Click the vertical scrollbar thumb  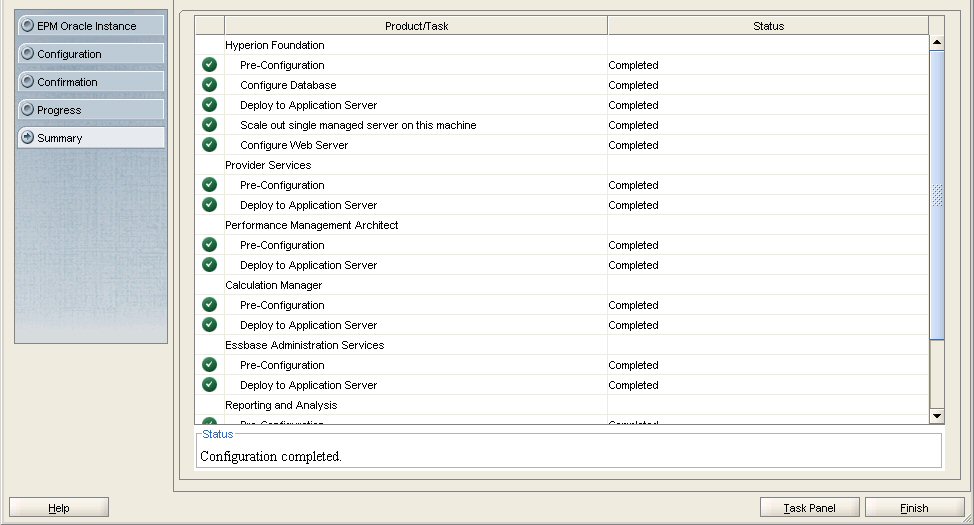point(937,195)
